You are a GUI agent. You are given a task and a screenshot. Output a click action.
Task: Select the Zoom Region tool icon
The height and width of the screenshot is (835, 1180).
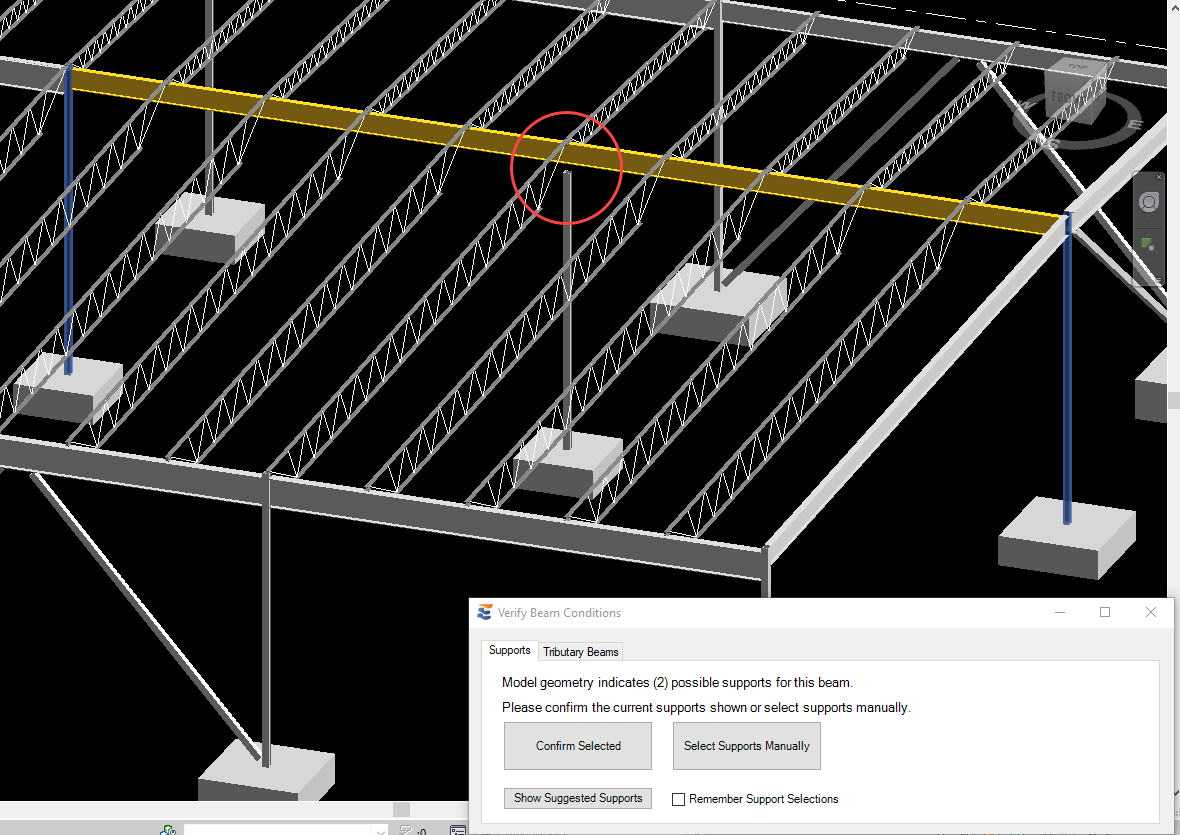(1148, 245)
